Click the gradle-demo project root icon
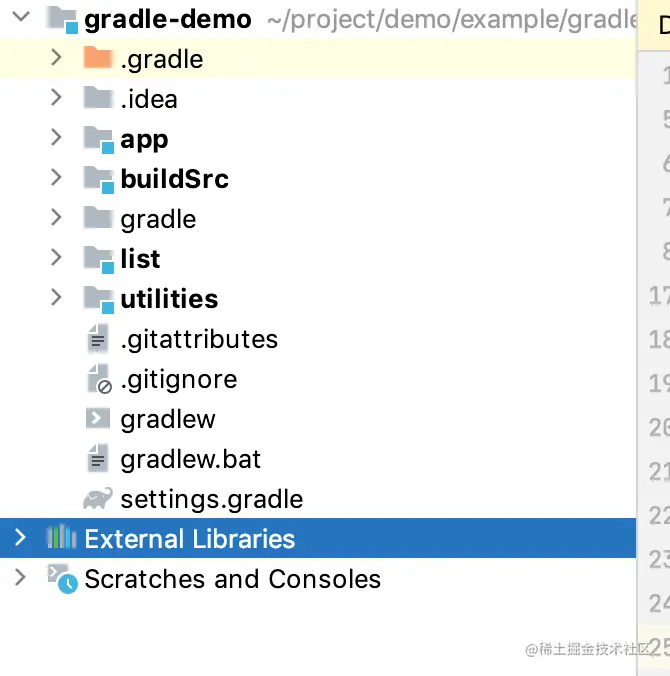Screen dimensions: 670x676 [x=63, y=19]
